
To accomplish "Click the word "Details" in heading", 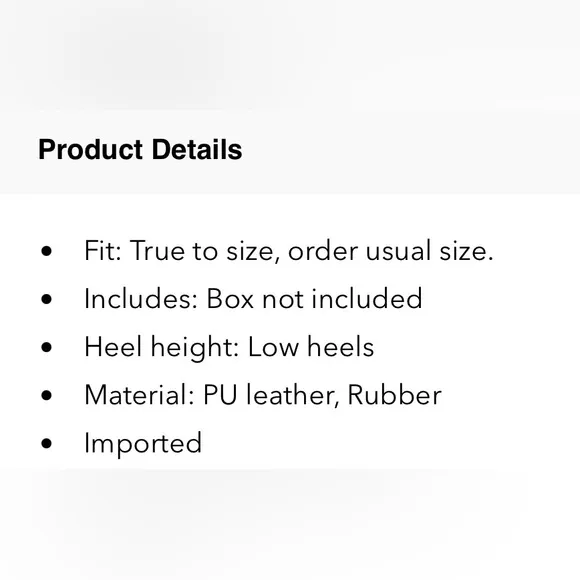I will (197, 149).
